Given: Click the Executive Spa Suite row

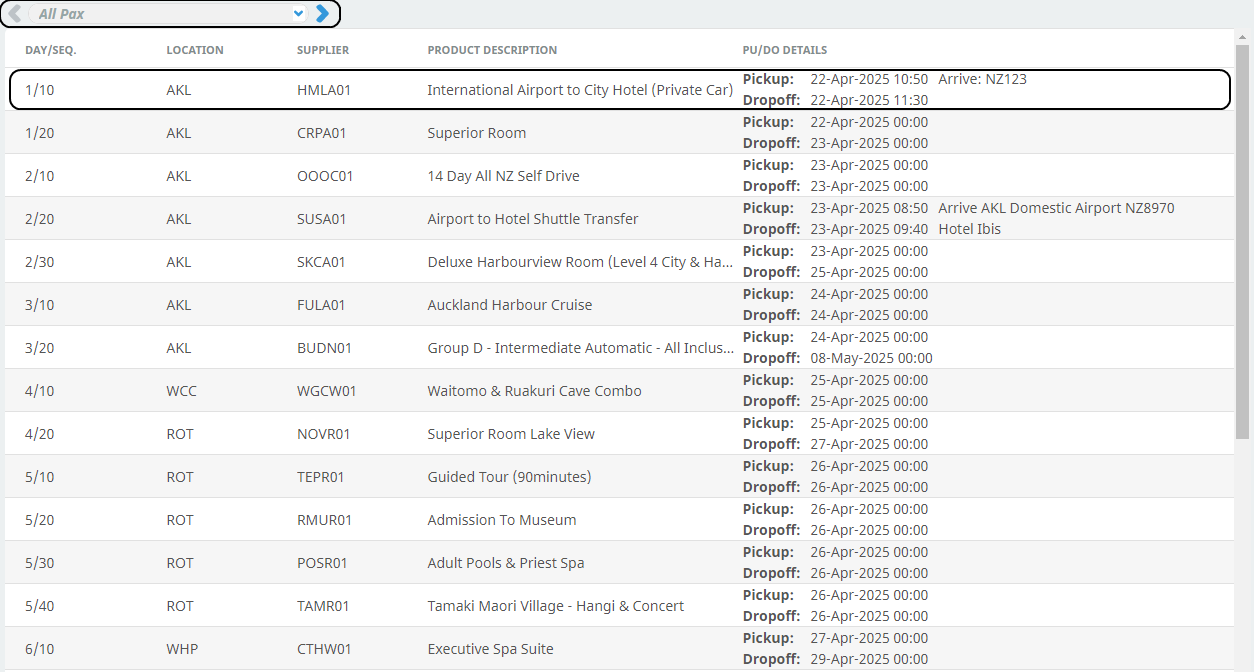Looking at the screenshot, I should [490, 649].
